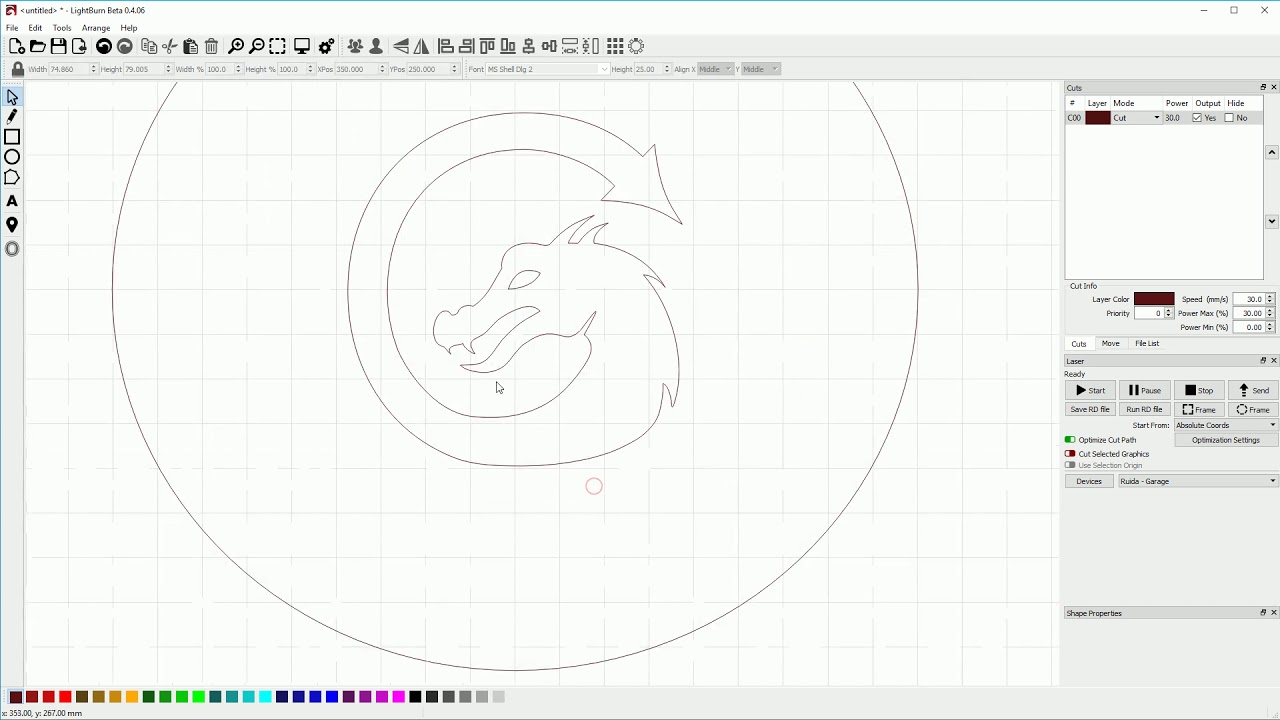The width and height of the screenshot is (1280, 720).
Task: Open Settings via the gears icon
Action: tap(326, 46)
